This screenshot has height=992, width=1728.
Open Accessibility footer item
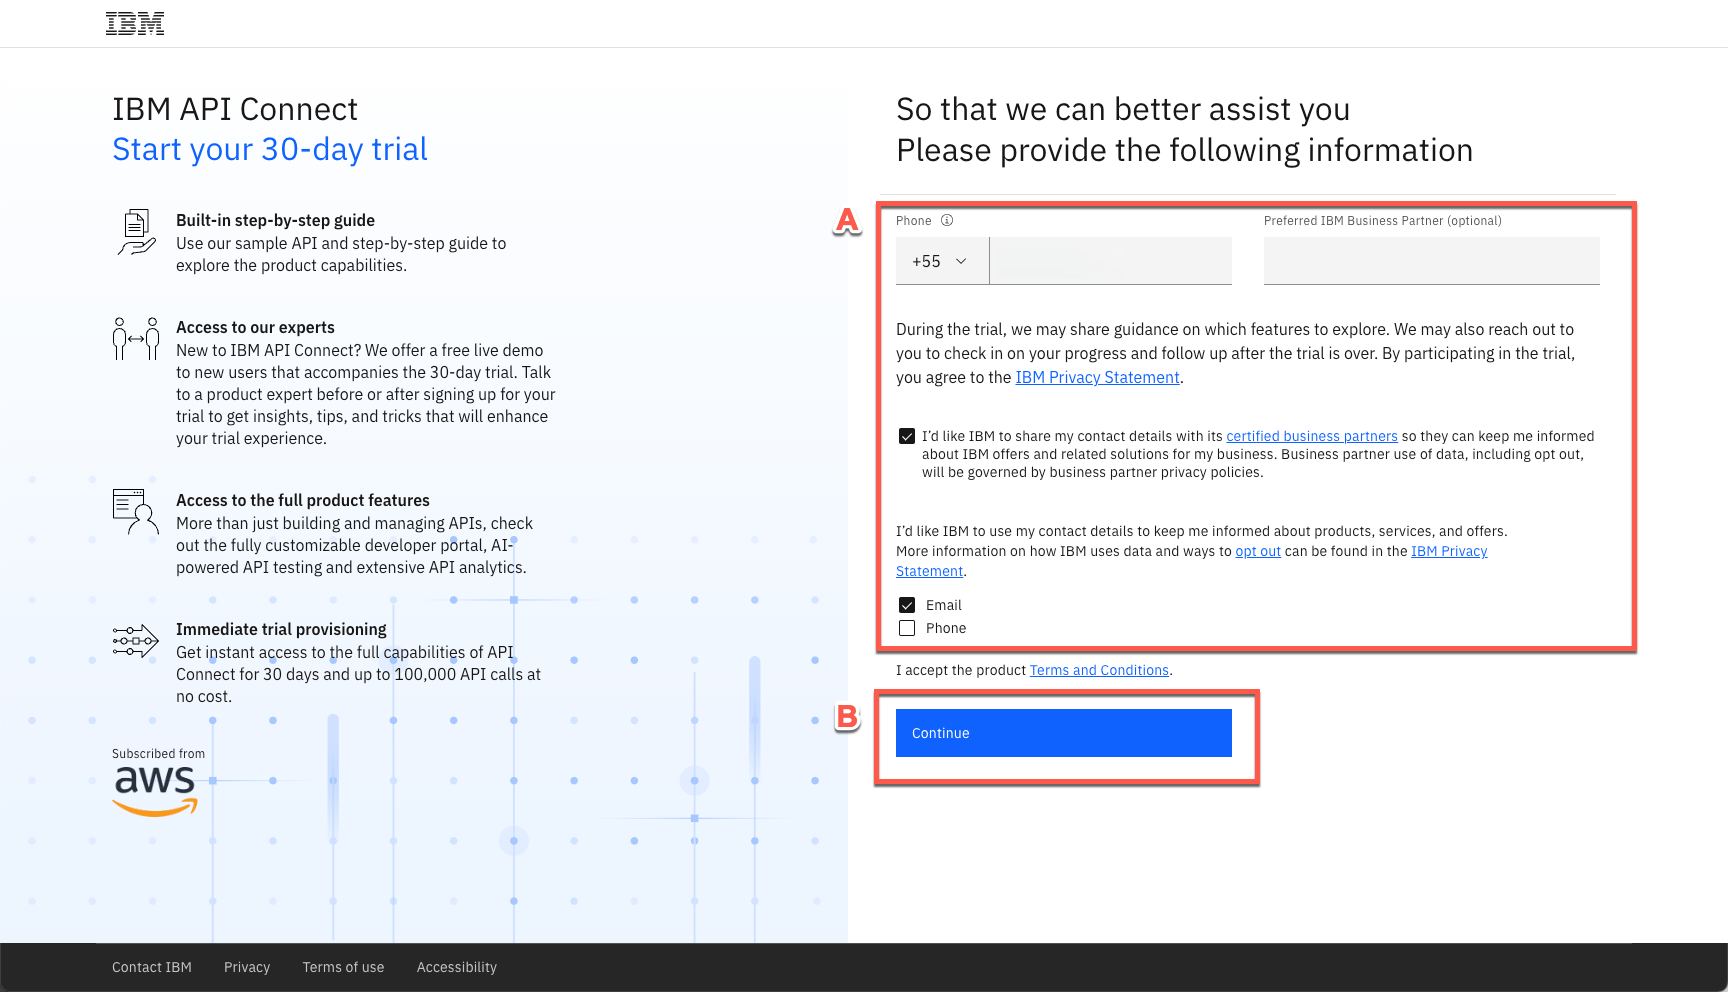pyautogui.click(x=457, y=967)
